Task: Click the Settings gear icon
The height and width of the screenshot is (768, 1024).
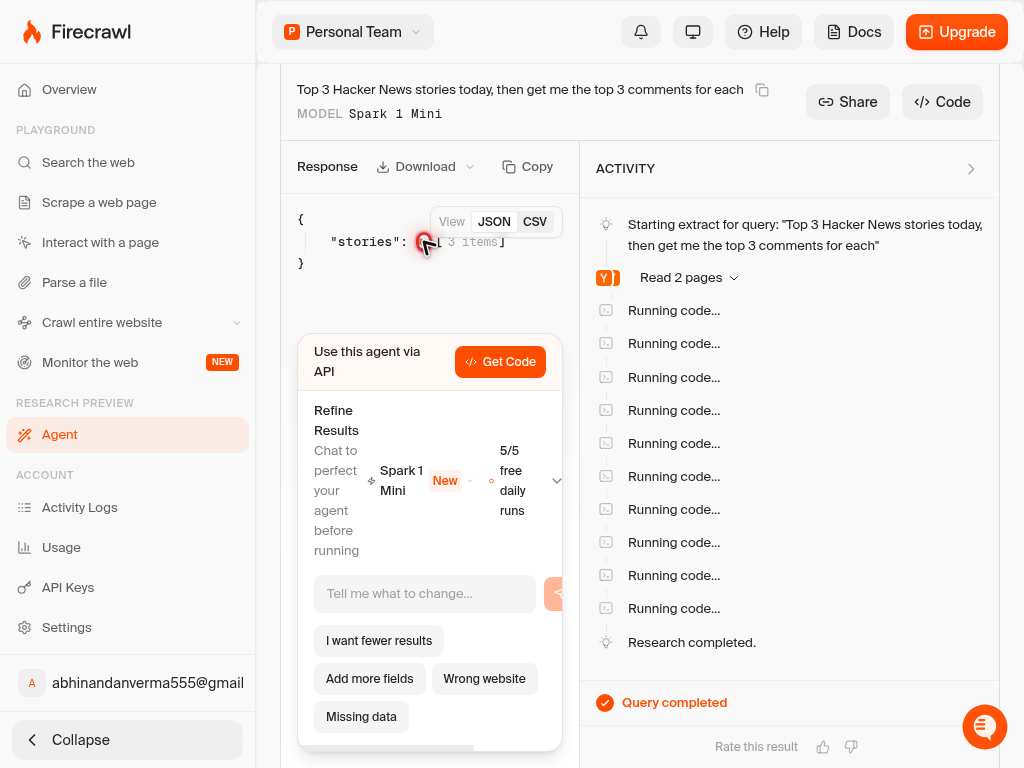Action: [x=24, y=627]
